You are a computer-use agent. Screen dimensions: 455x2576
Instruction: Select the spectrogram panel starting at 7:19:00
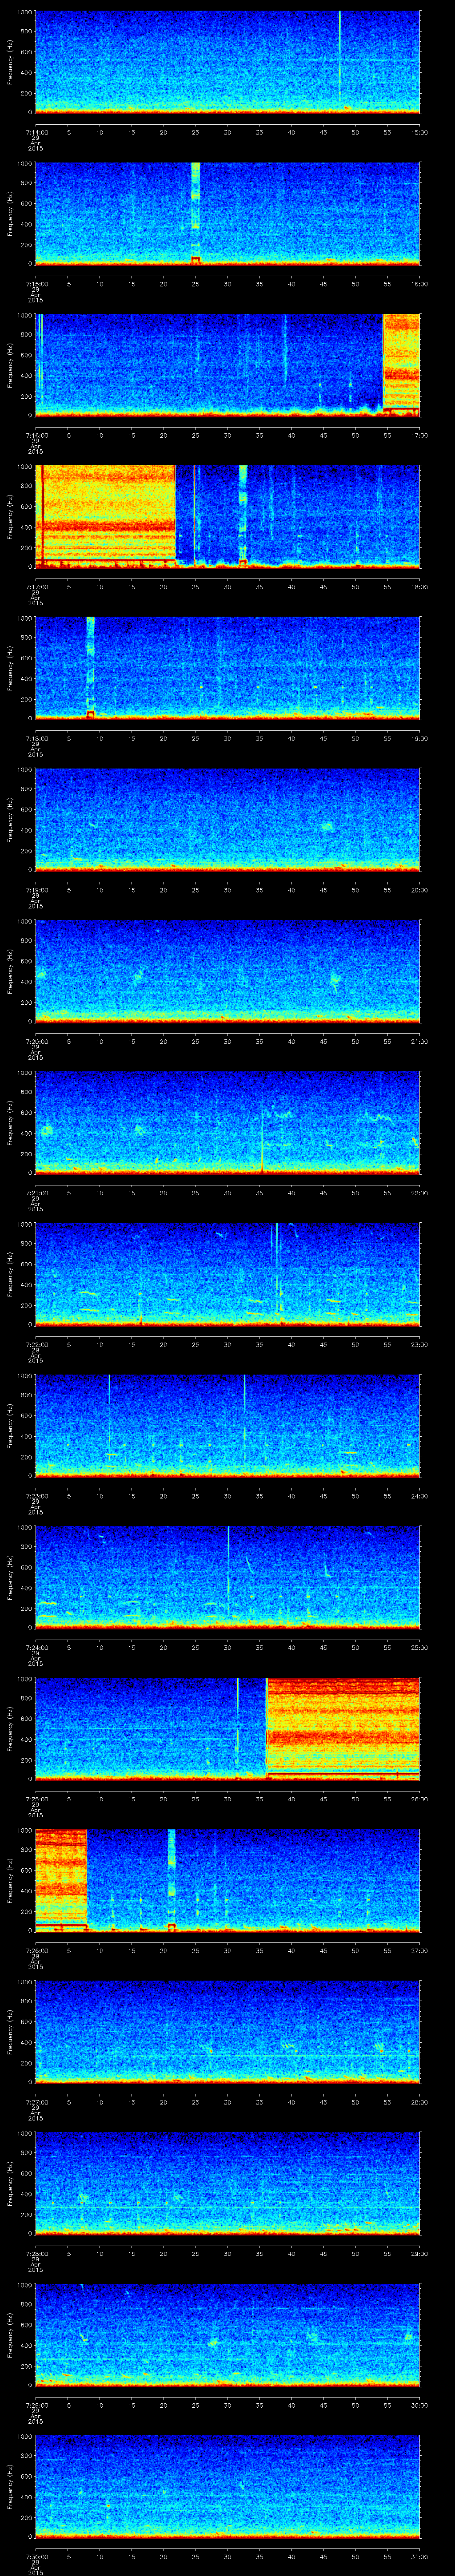tap(227, 819)
